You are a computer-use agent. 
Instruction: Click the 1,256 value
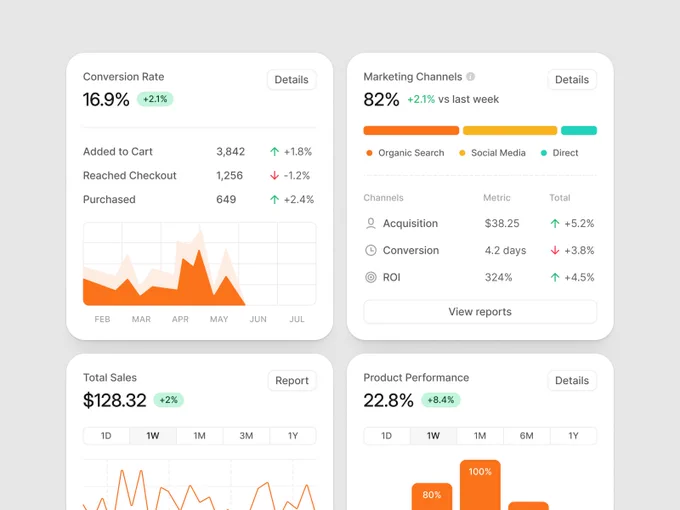pos(229,176)
